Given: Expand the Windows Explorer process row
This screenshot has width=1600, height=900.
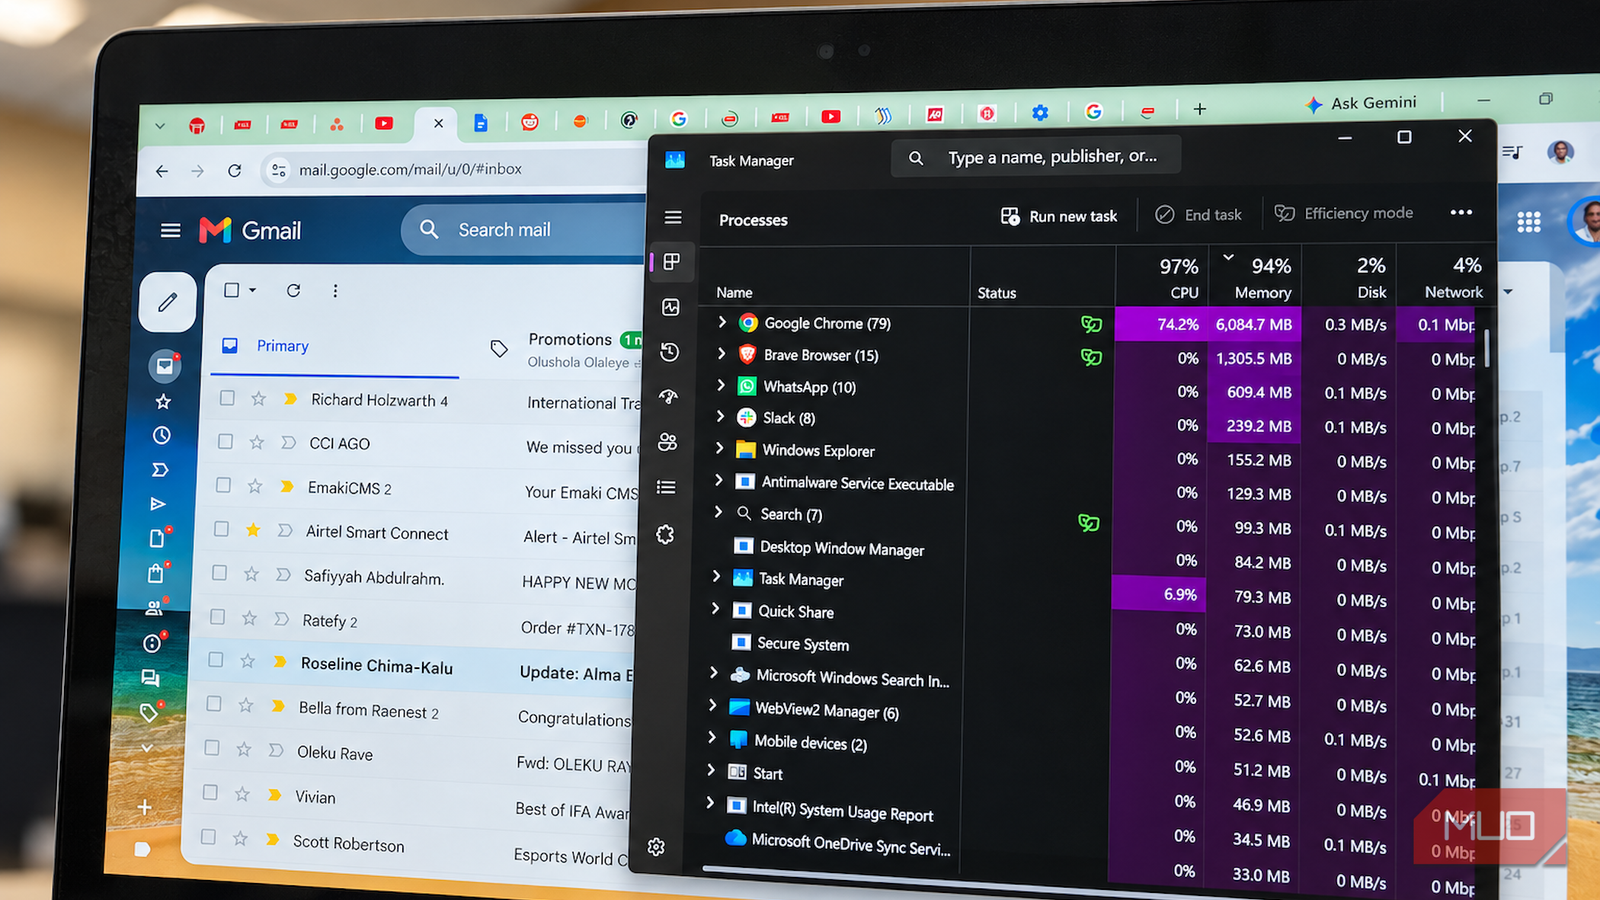Looking at the screenshot, I should point(719,449).
